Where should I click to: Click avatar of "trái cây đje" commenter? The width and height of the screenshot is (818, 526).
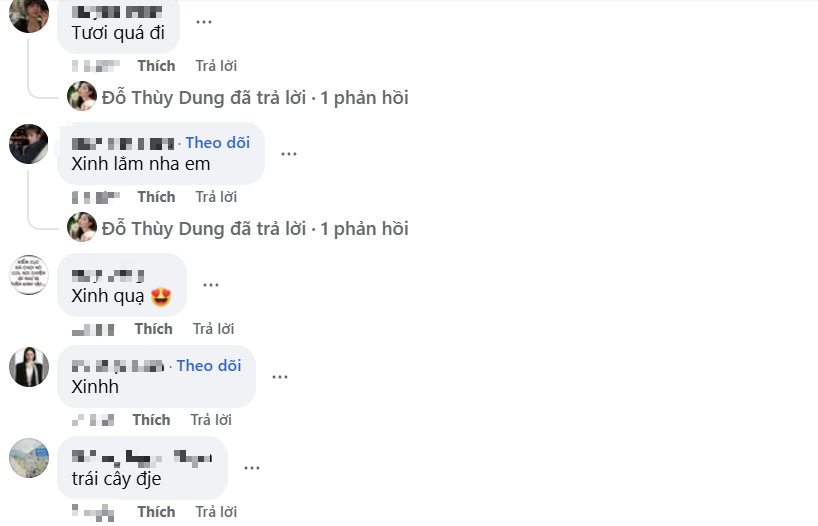29,458
